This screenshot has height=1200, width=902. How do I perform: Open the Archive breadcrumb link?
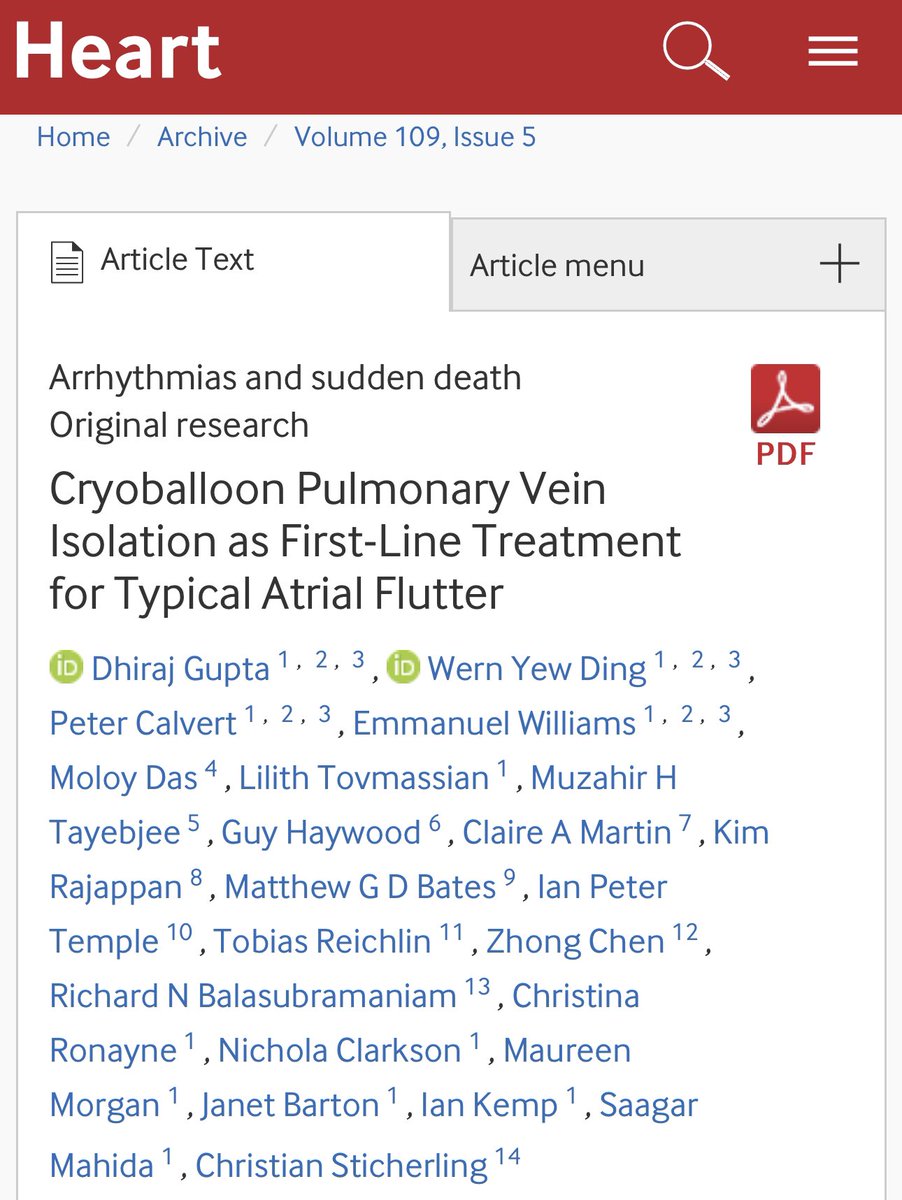202,137
